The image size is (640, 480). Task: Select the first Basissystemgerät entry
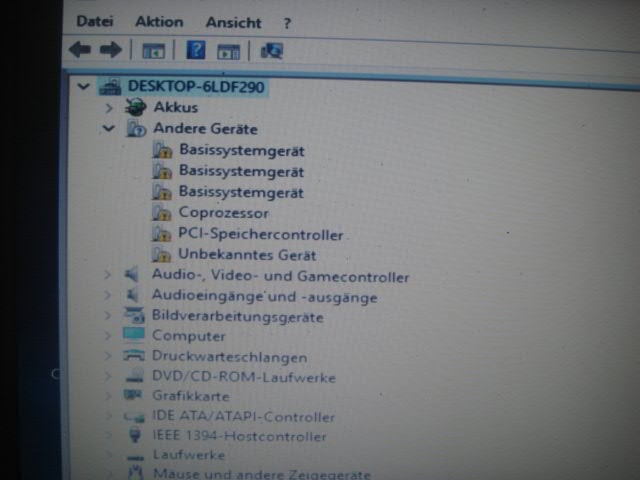point(242,150)
